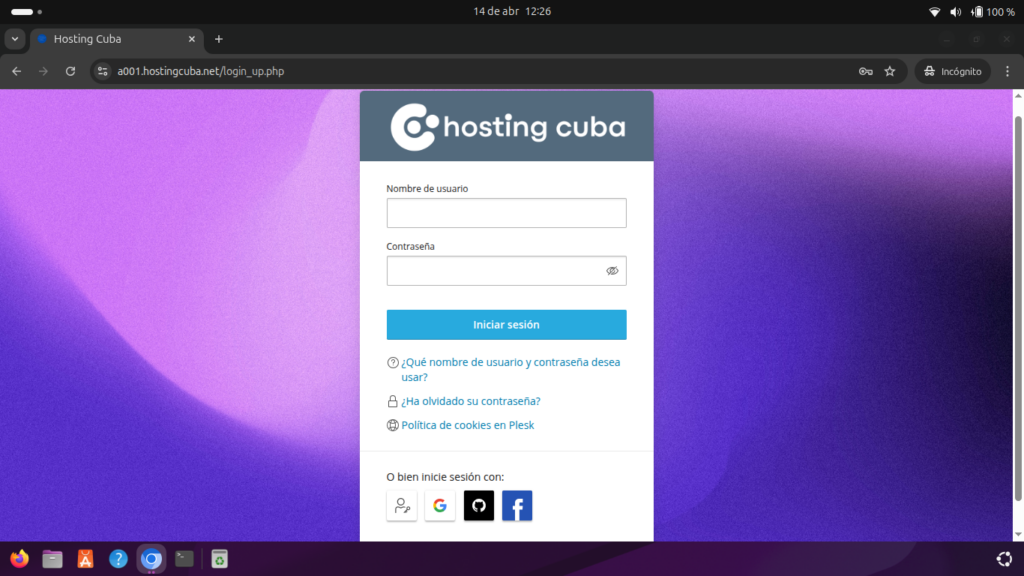
Task: Open Política de cookies en Plesk link
Action: click(467, 425)
